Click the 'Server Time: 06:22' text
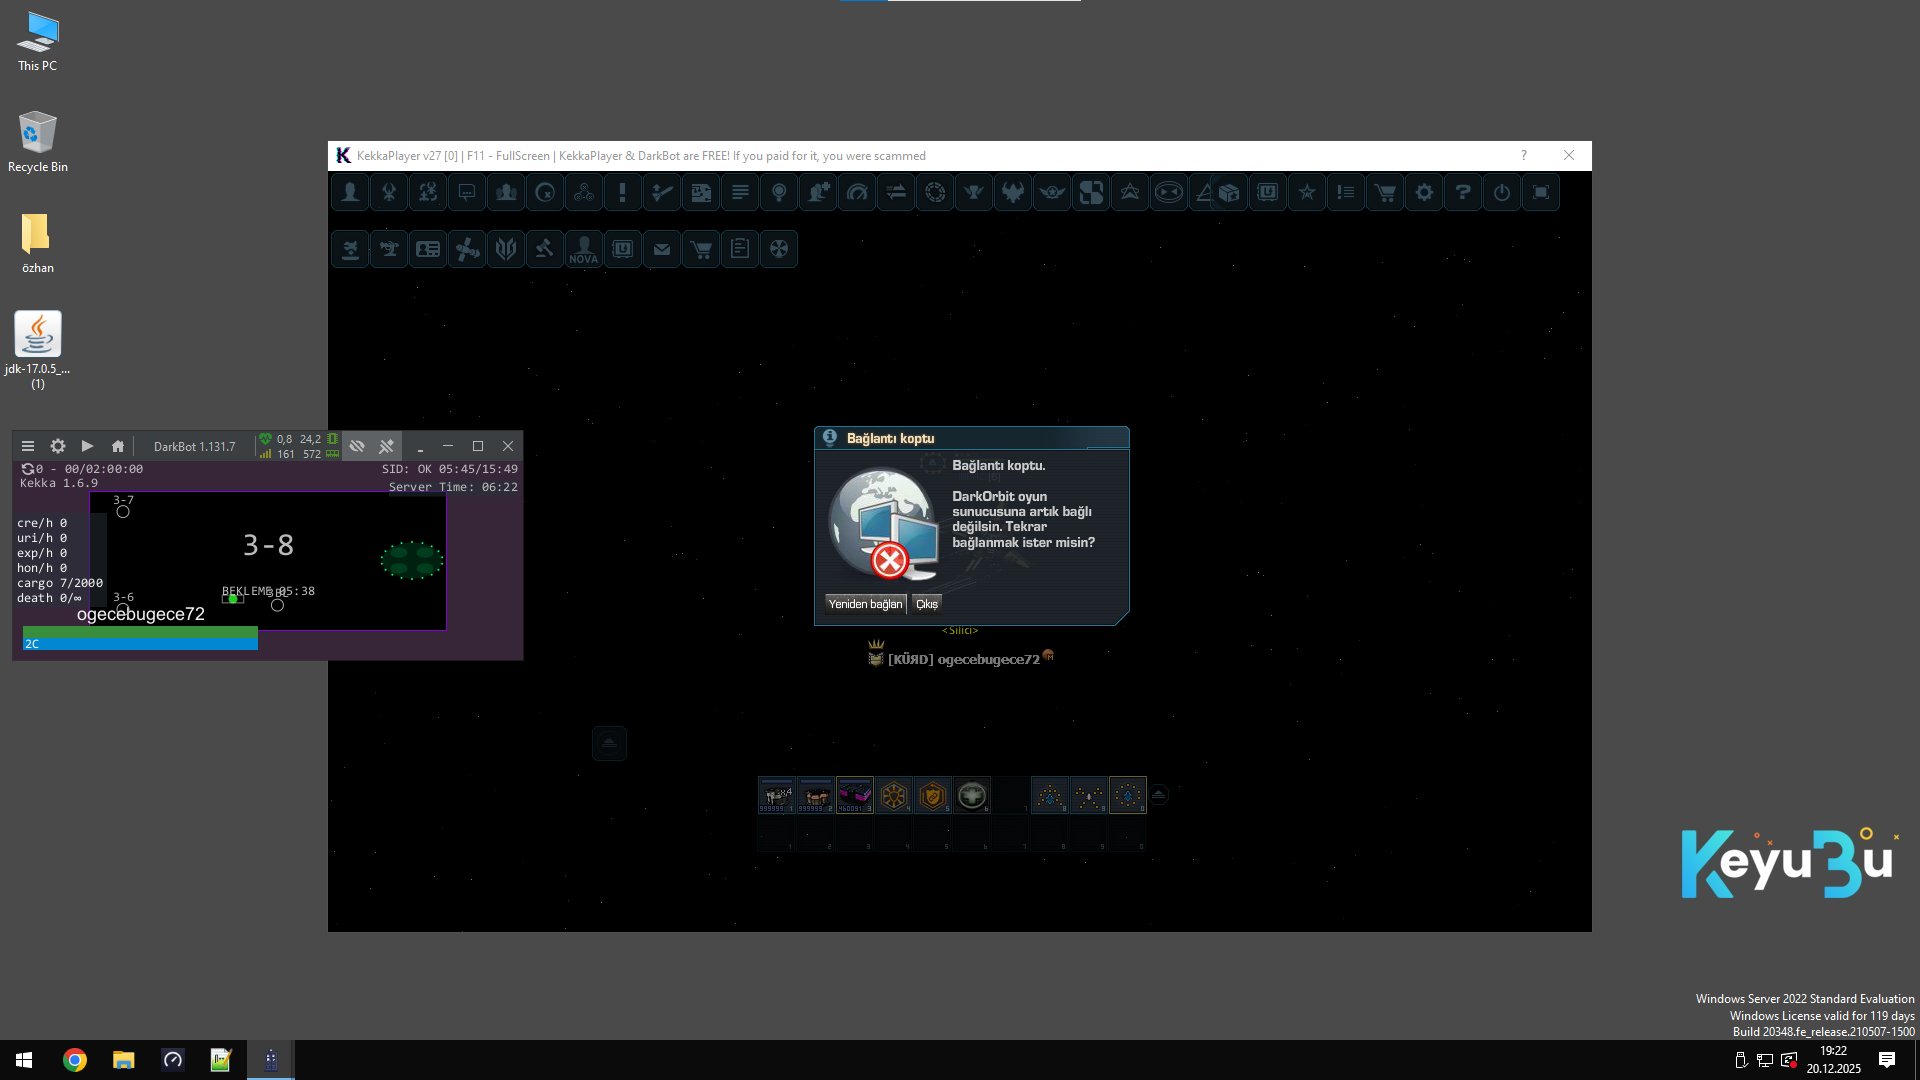Screen dimensions: 1920x1080 [453, 487]
